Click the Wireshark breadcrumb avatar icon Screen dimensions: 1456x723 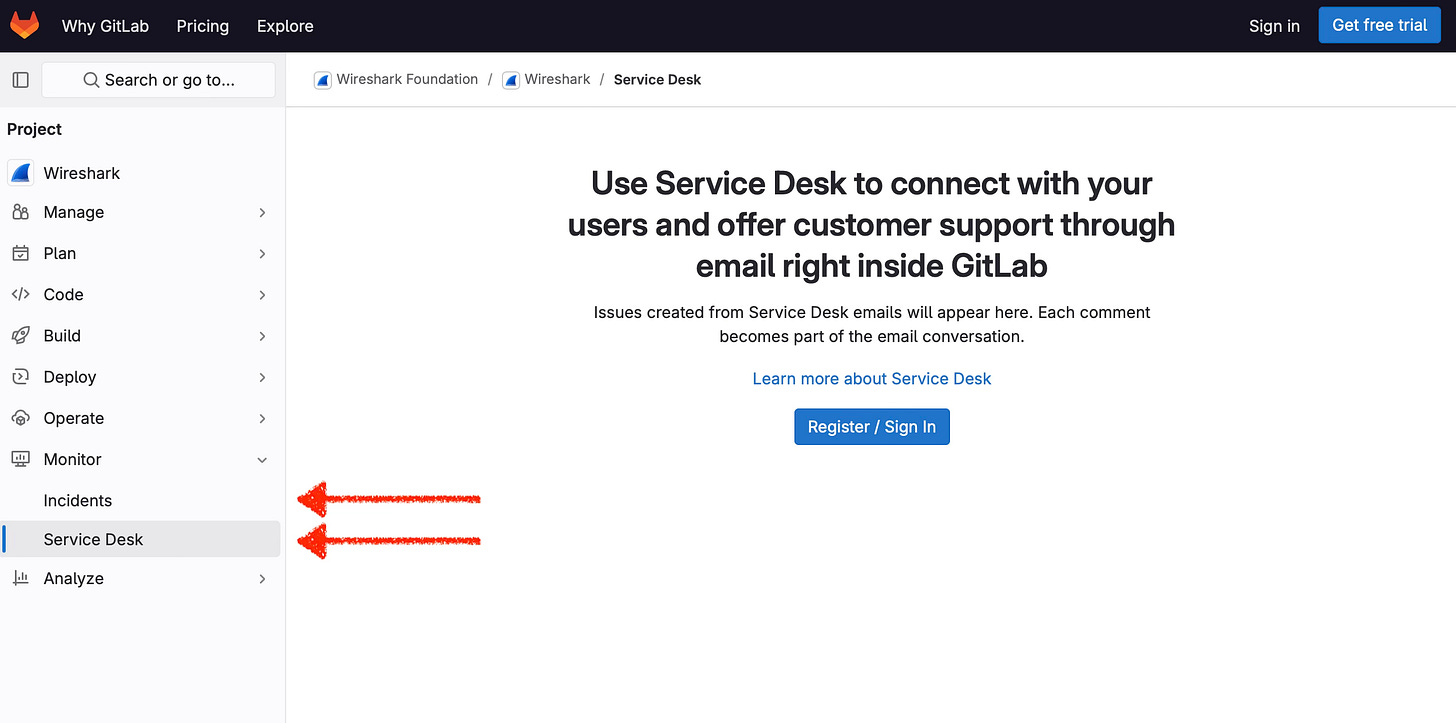510,80
